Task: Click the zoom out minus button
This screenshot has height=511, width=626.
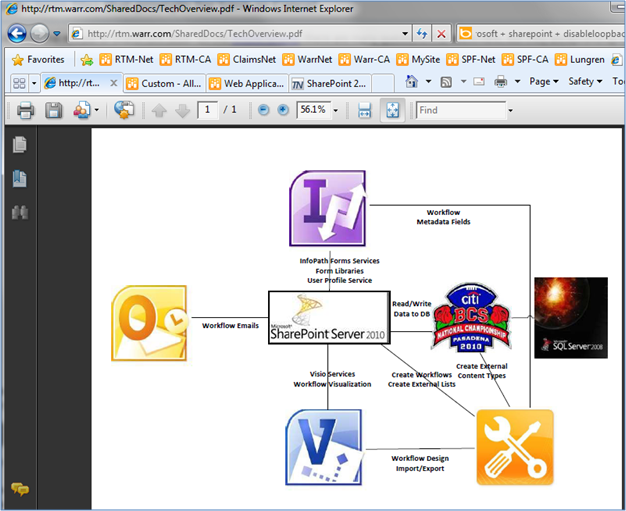Action: click(264, 110)
